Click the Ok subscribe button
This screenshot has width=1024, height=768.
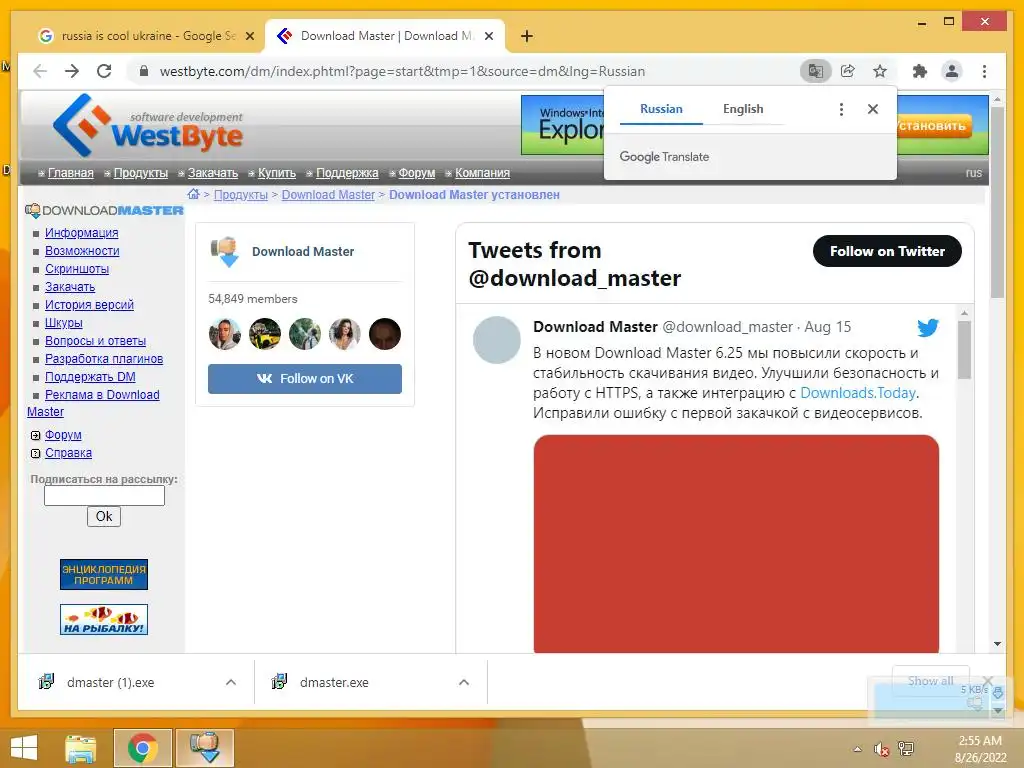tap(104, 517)
